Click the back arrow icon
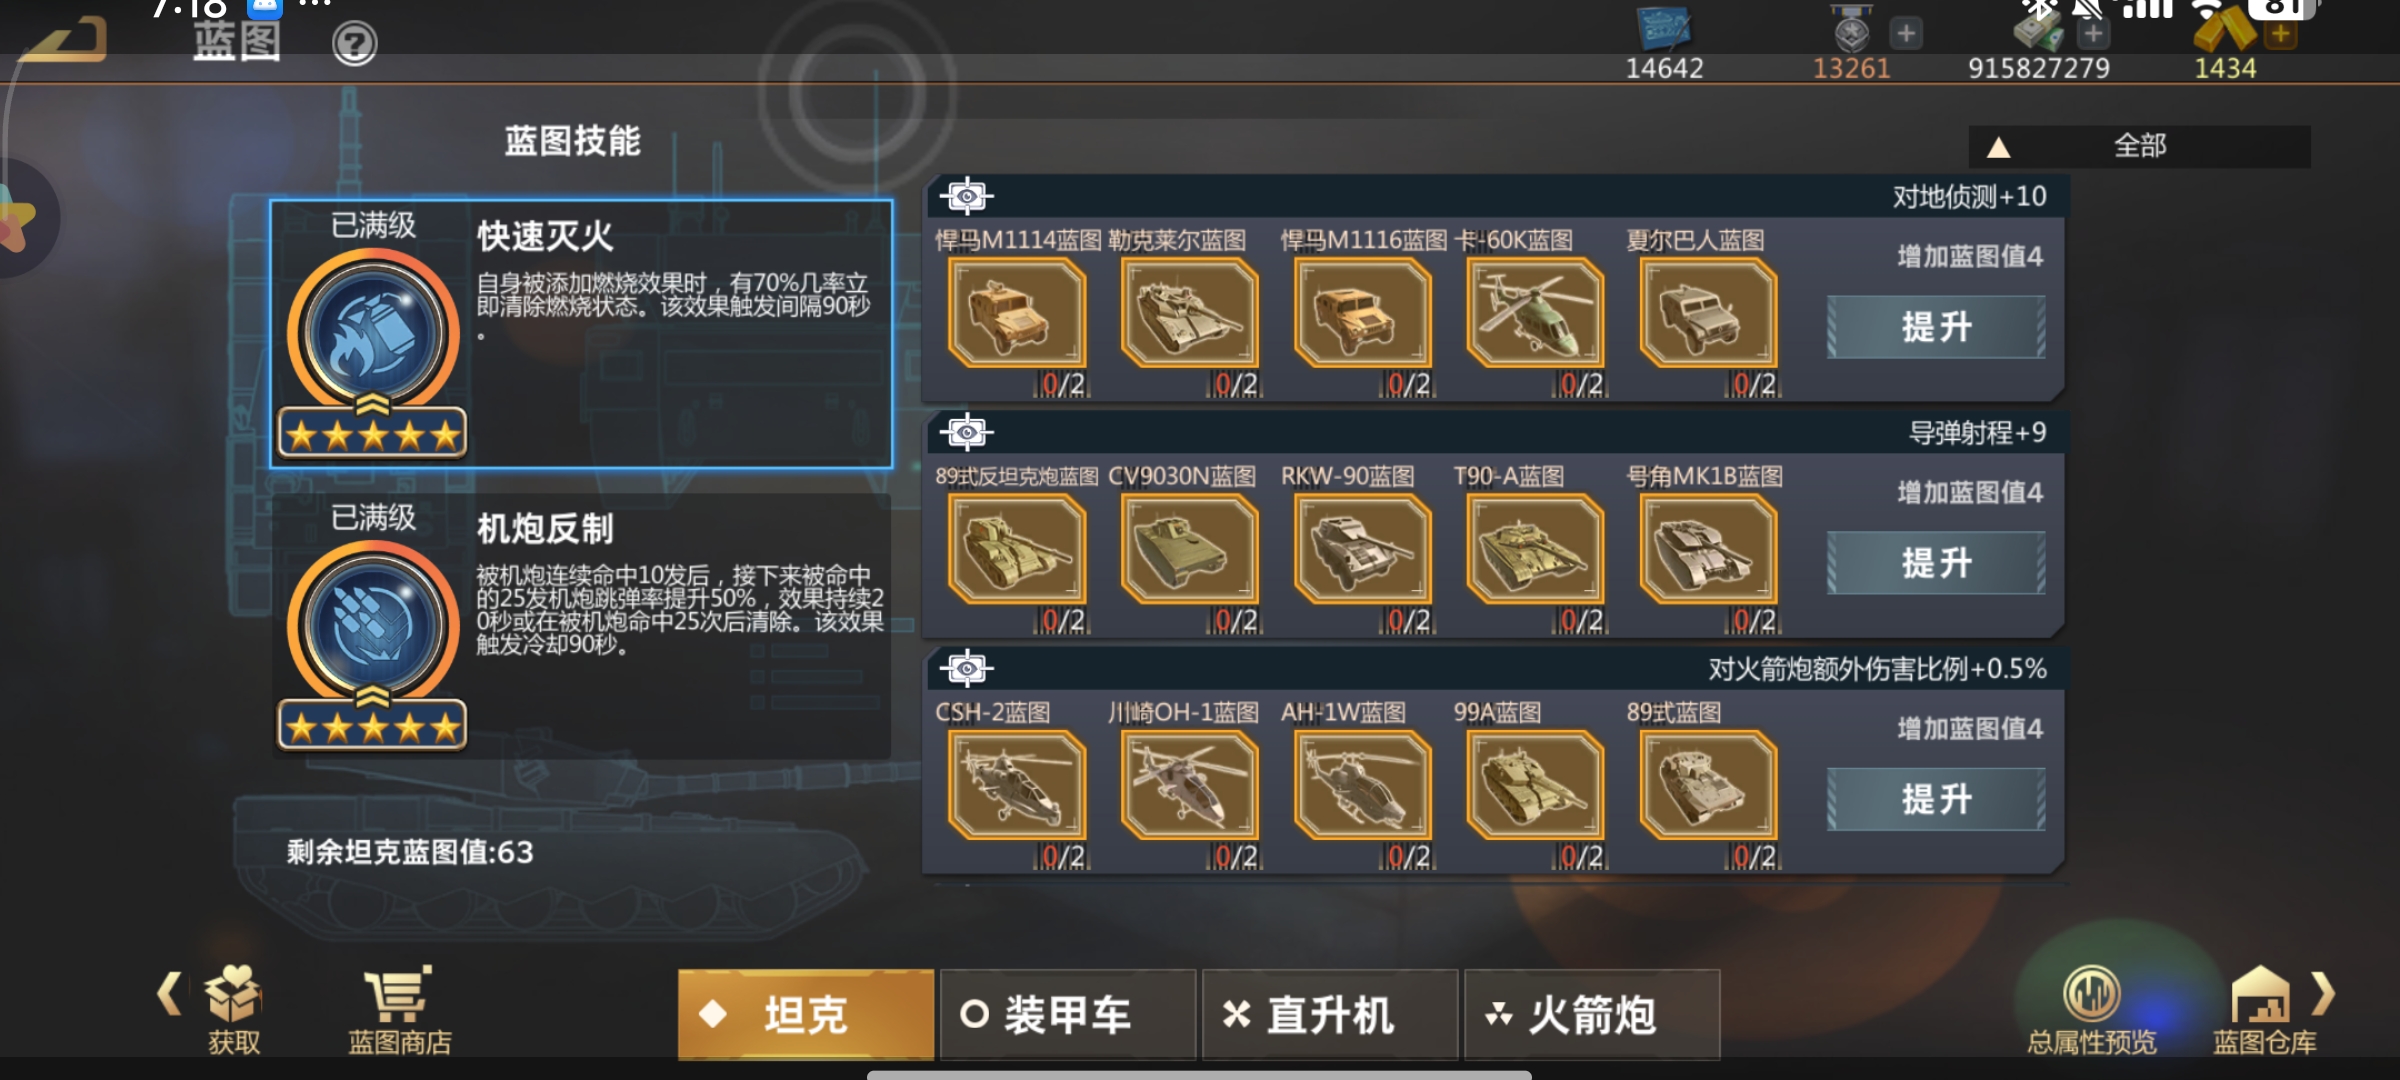The height and width of the screenshot is (1080, 2400). (64, 40)
